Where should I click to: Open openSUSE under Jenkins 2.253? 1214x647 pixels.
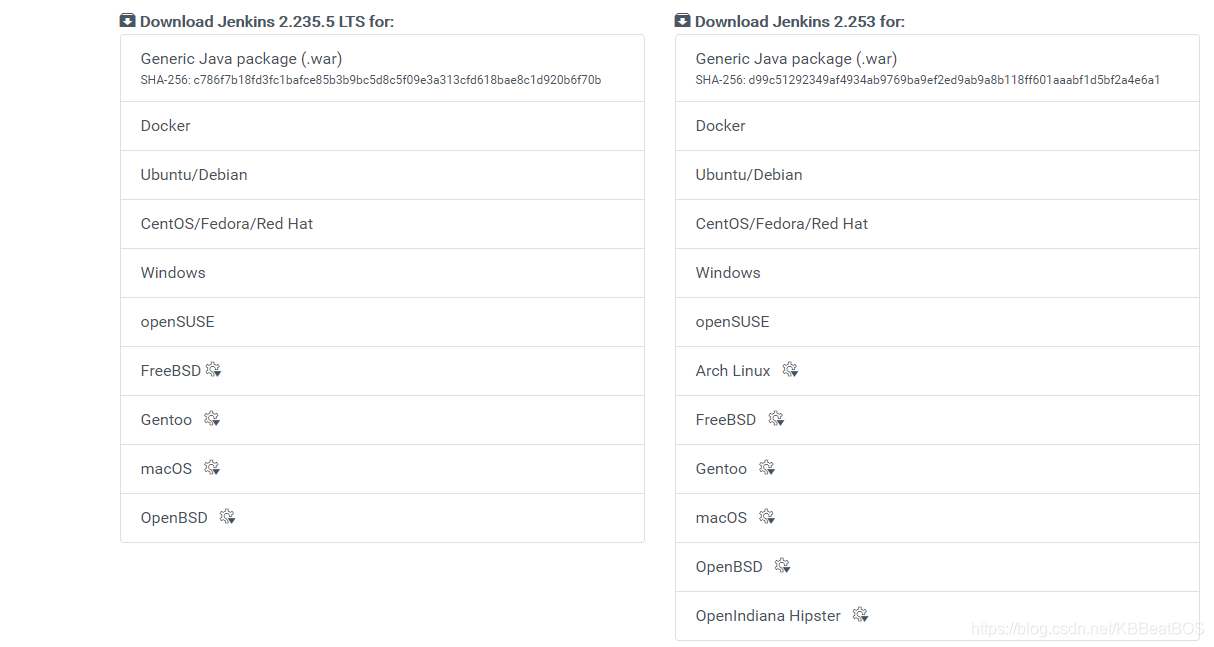click(x=937, y=322)
